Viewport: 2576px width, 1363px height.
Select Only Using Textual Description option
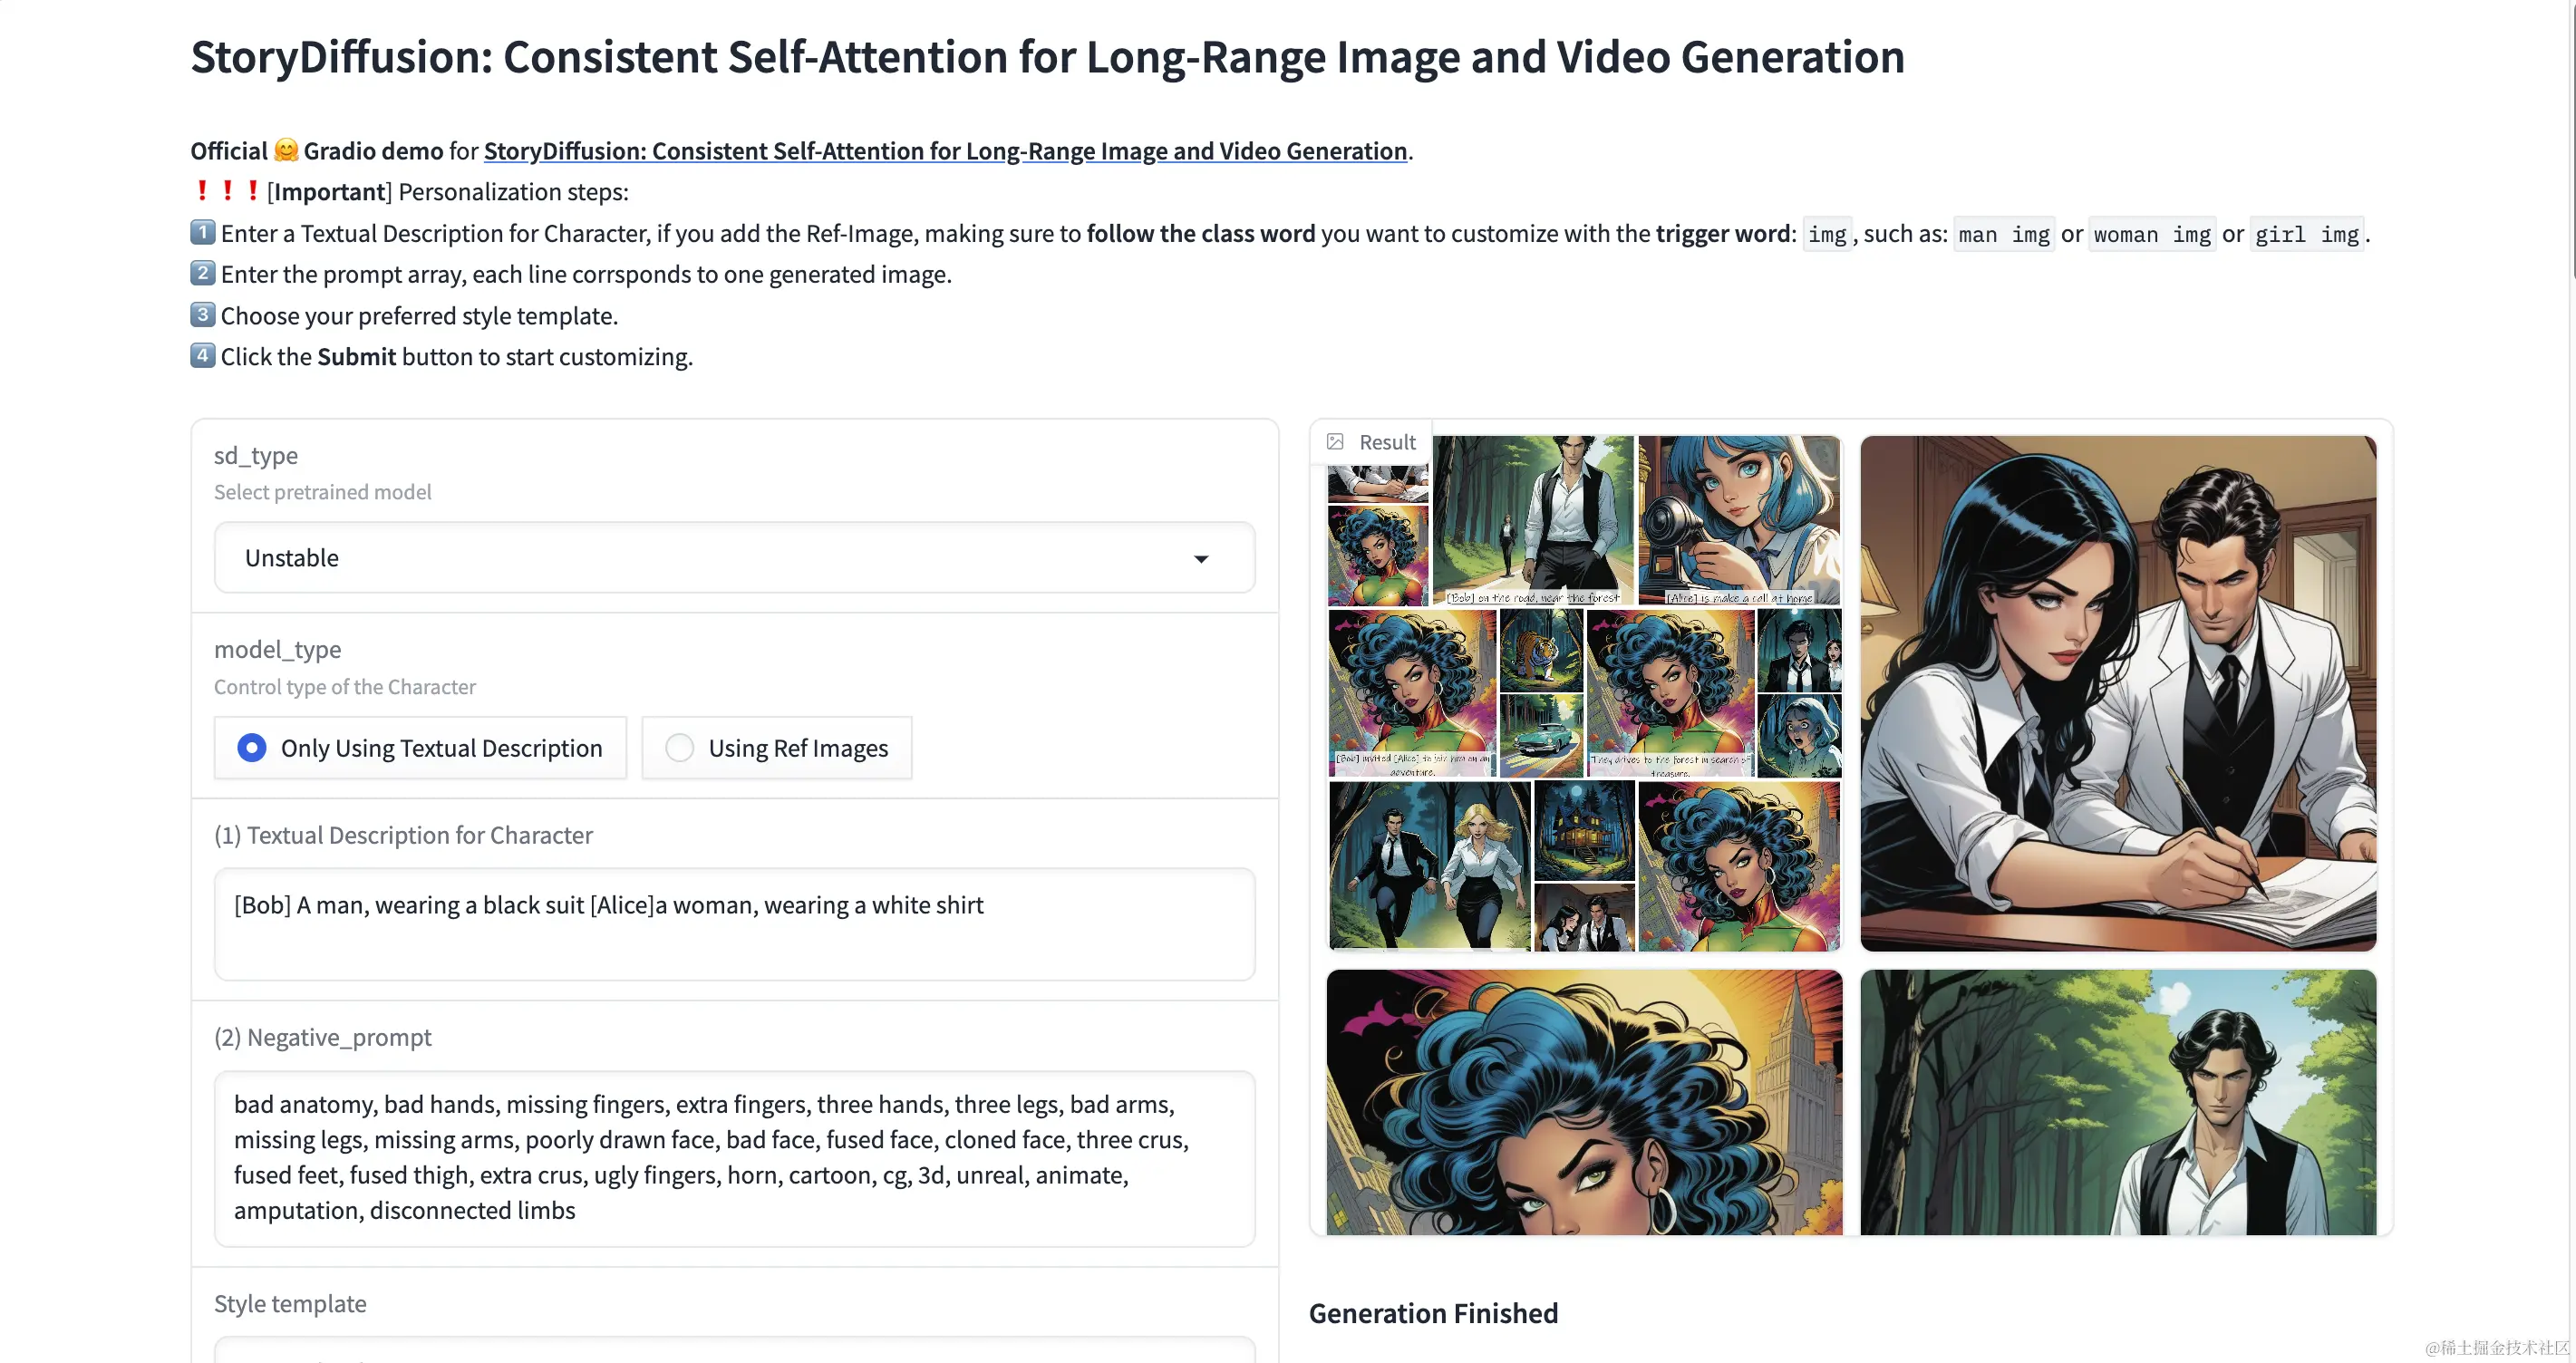tap(420, 747)
